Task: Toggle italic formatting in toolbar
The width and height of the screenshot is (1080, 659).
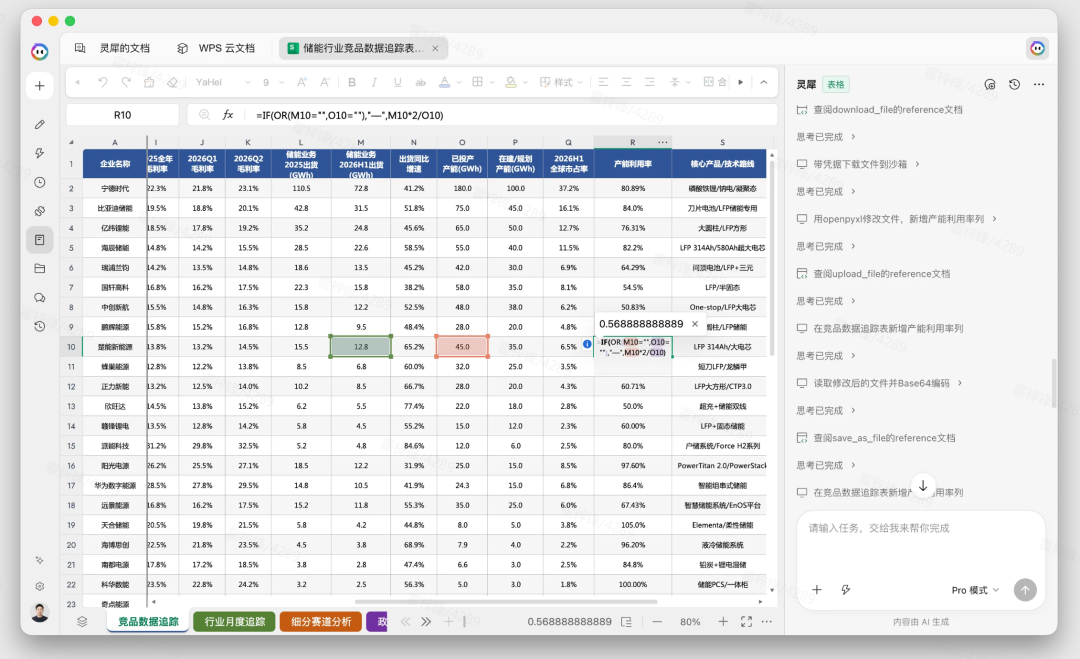Action: point(374,82)
